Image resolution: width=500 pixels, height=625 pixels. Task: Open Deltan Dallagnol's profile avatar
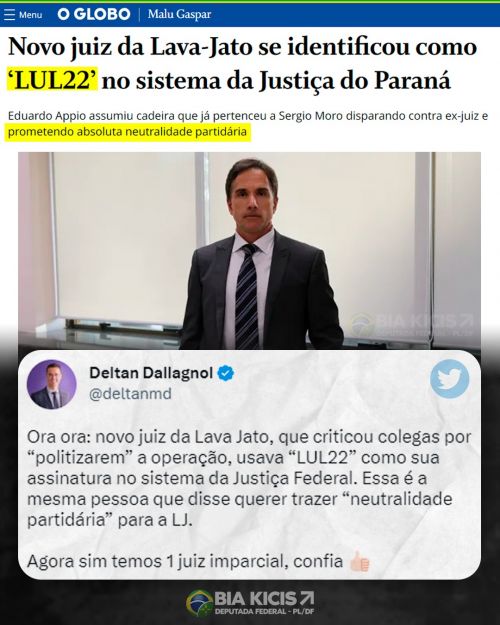click(51, 385)
